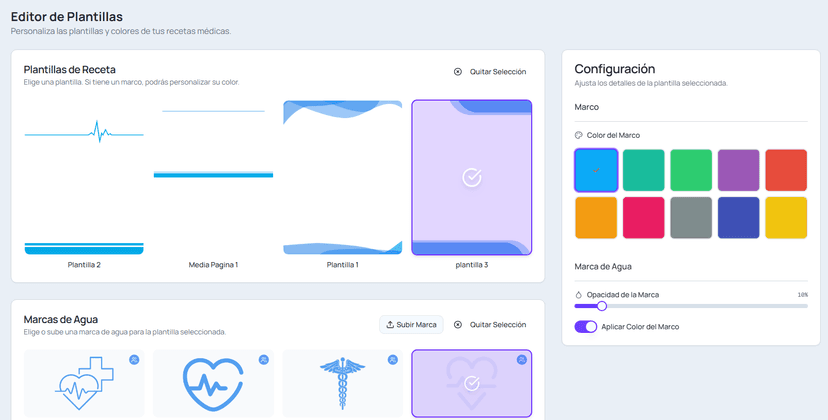Click Quitar Selección in Marcas de Agua
The height and width of the screenshot is (420, 828).
pos(490,325)
